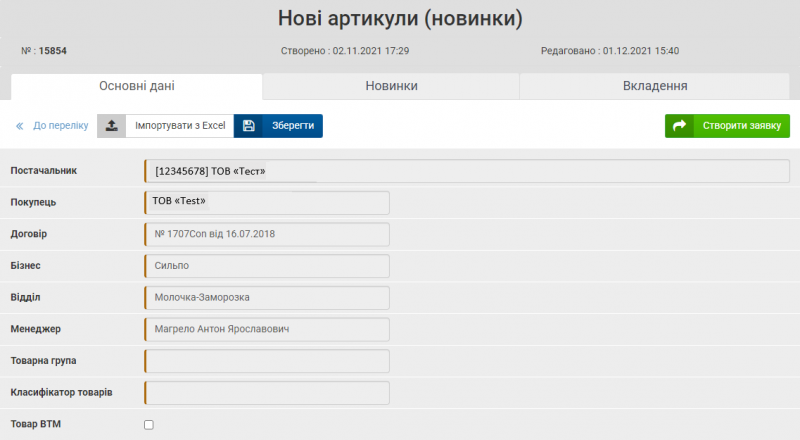Click the Редаговано date 01.12.2021 15:40
The height and width of the screenshot is (440, 800).
tap(641, 51)
